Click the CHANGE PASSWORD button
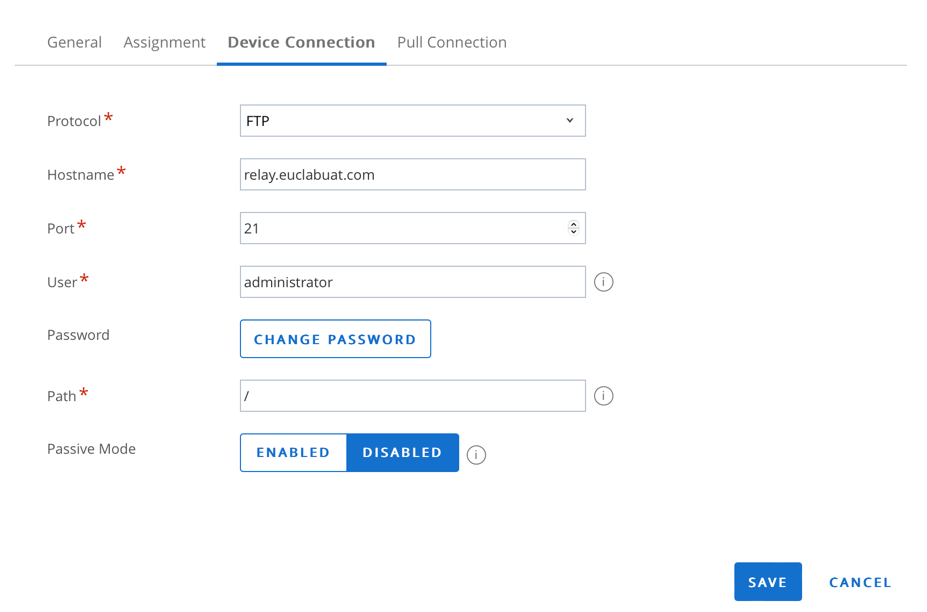Screen dimensions: 927x612 pyautogui.click(x=334, y=338)
